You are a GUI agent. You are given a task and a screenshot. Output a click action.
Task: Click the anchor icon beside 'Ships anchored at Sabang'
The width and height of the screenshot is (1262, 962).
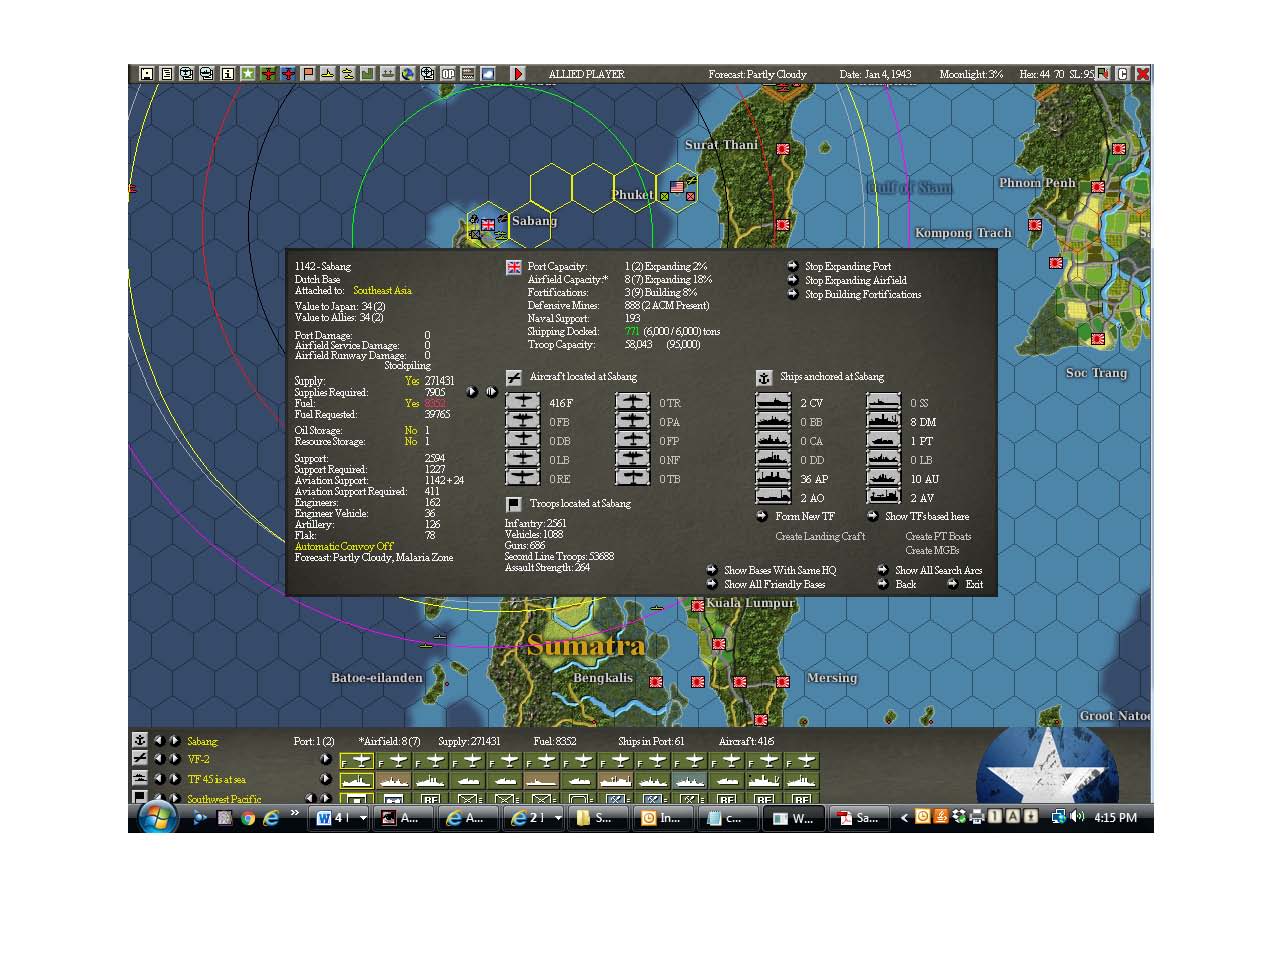click(763, 377)
